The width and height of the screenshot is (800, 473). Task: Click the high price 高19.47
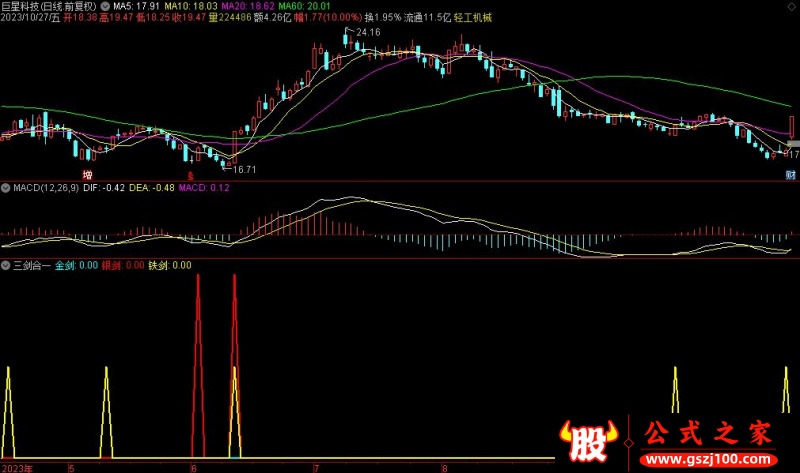click(x=116, y=18)
